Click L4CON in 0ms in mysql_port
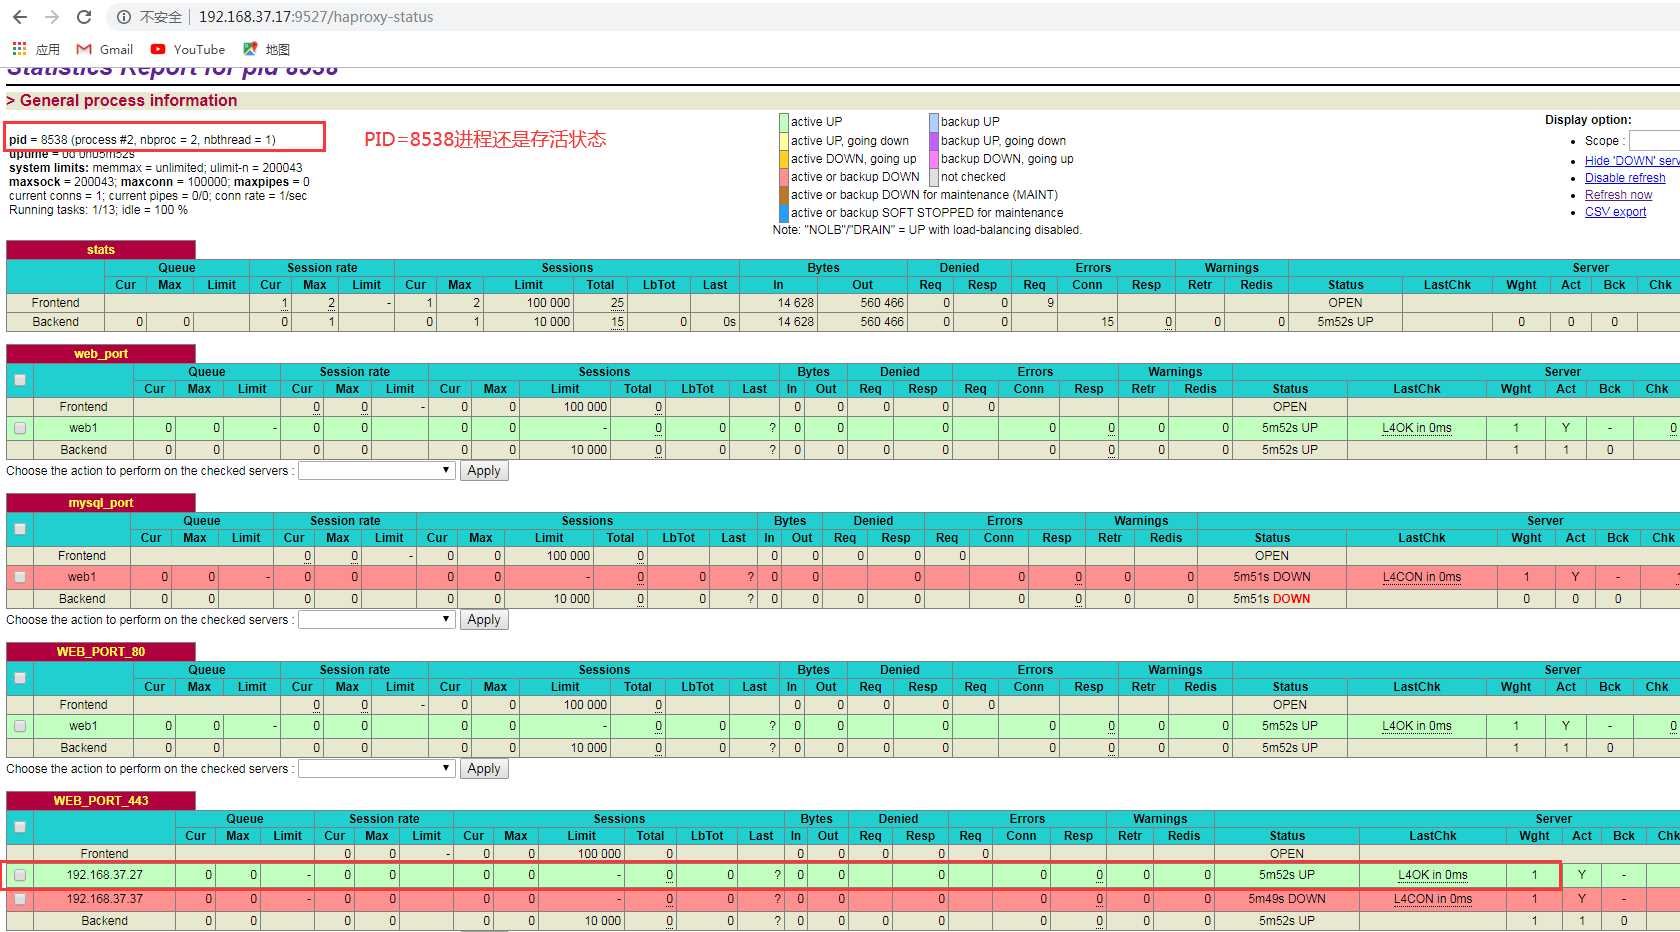The height and width of the screenshot is (932, 1680). click(x=1422, y=577)
